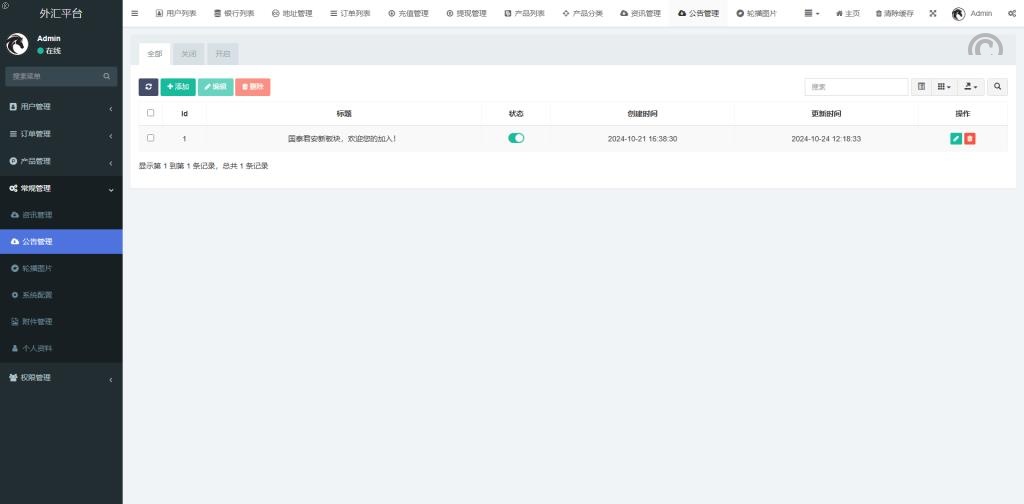Click the fullscreen icon in top bar

pos(933,13)
